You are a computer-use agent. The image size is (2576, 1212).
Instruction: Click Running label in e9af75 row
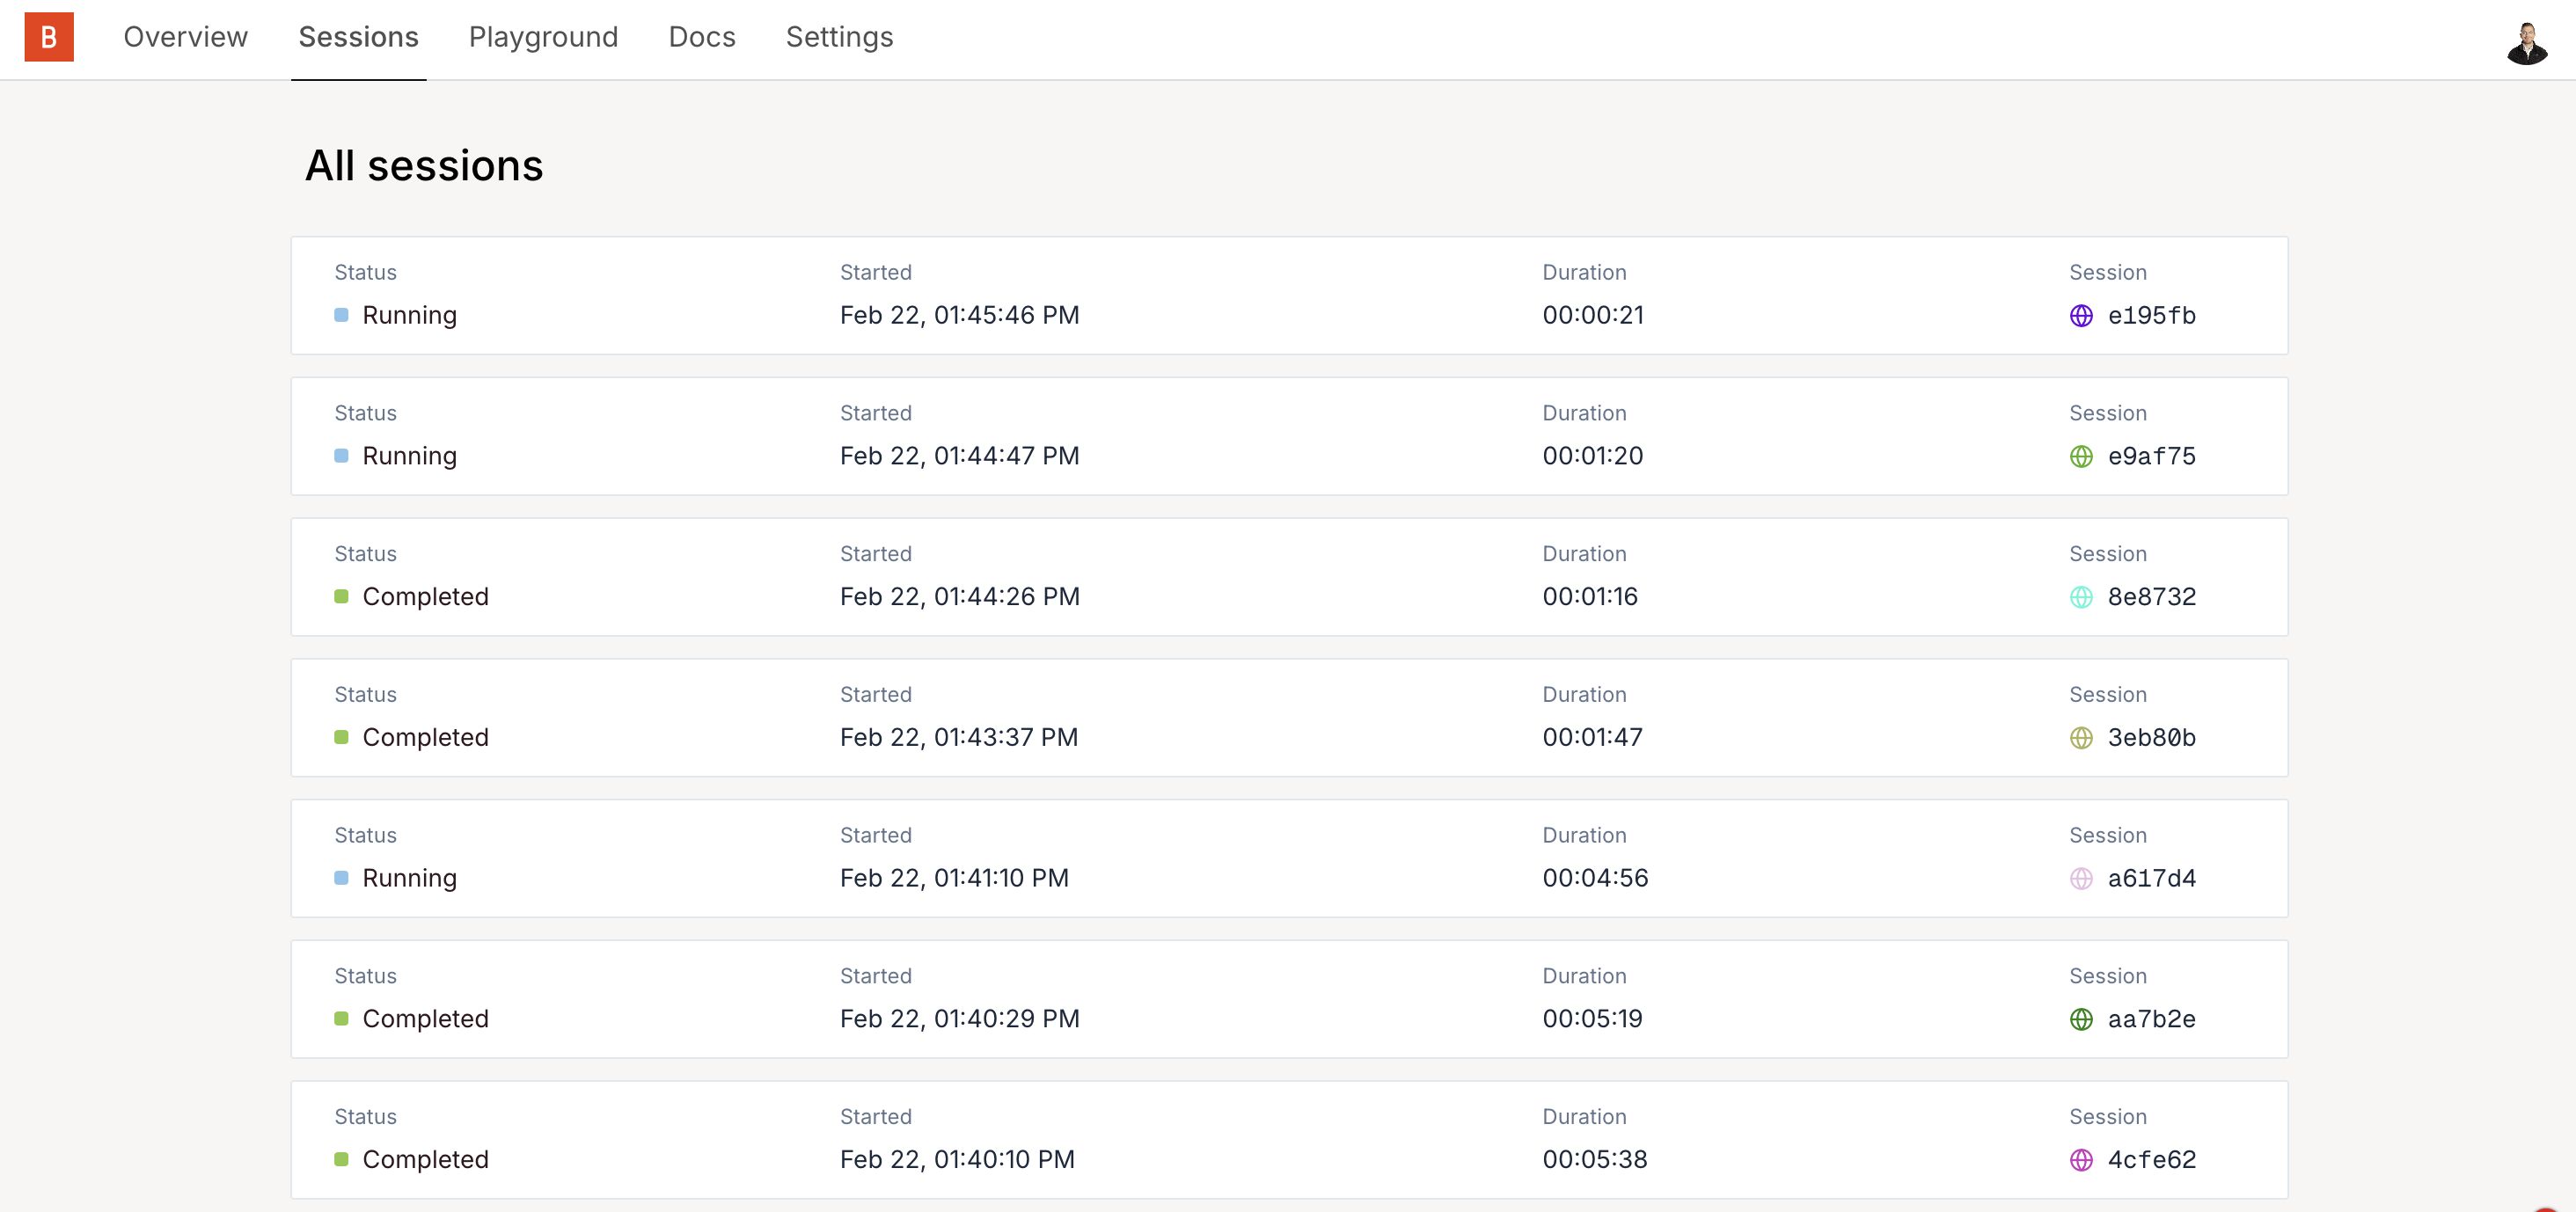pos(409,457)
